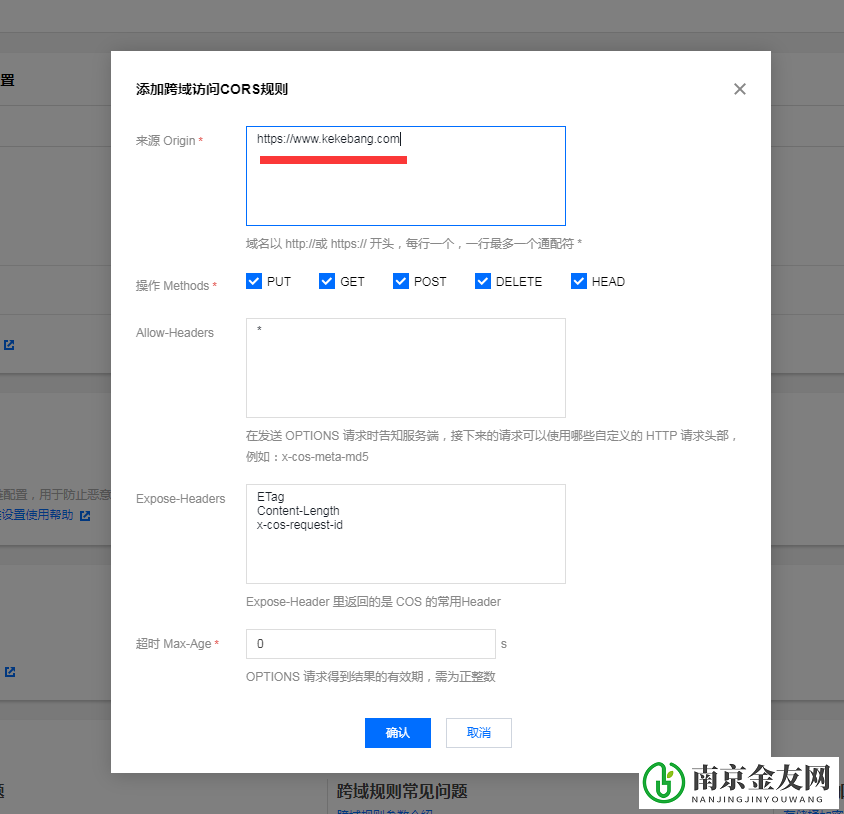Image resolution: width=844 pixels, height=814 pixels.
Task: Click the upper external link icon in left sidebar
Action: coord(8,344)
